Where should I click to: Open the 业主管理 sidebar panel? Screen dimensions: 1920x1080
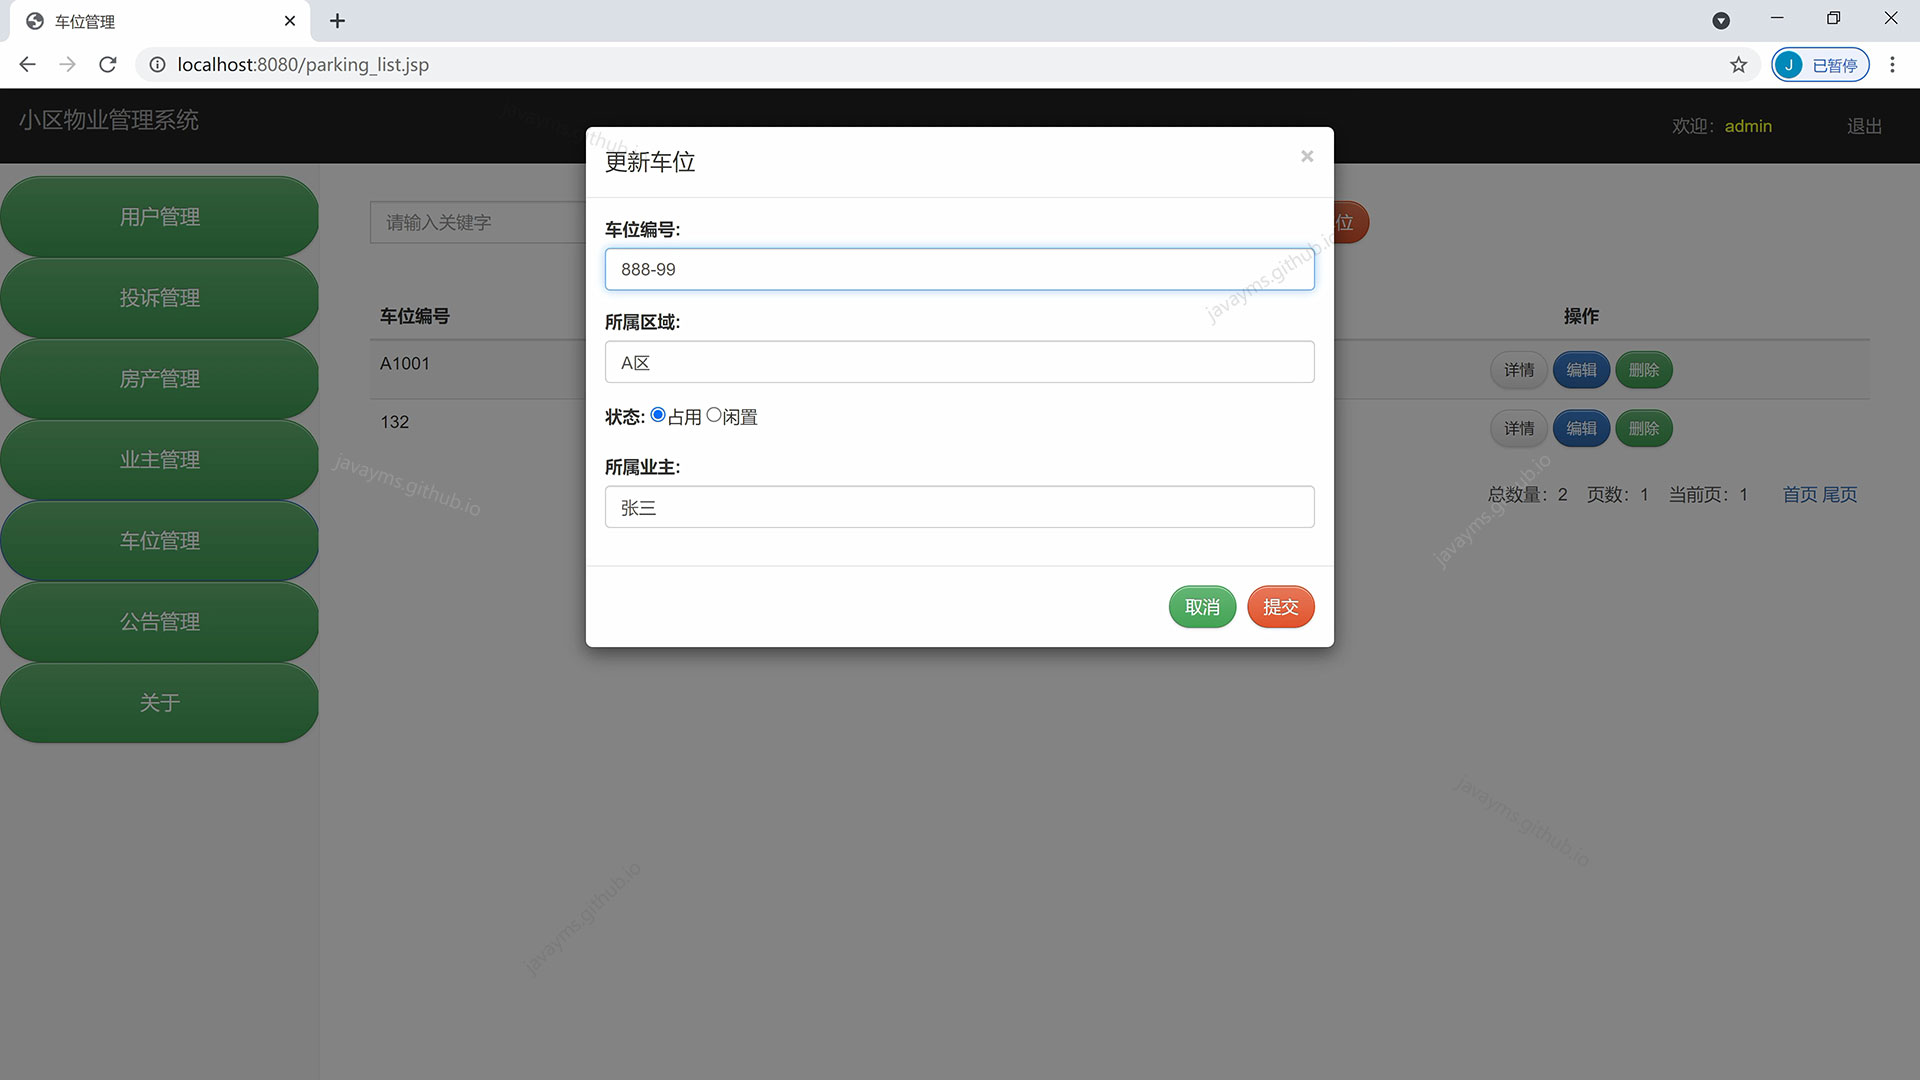159,459
